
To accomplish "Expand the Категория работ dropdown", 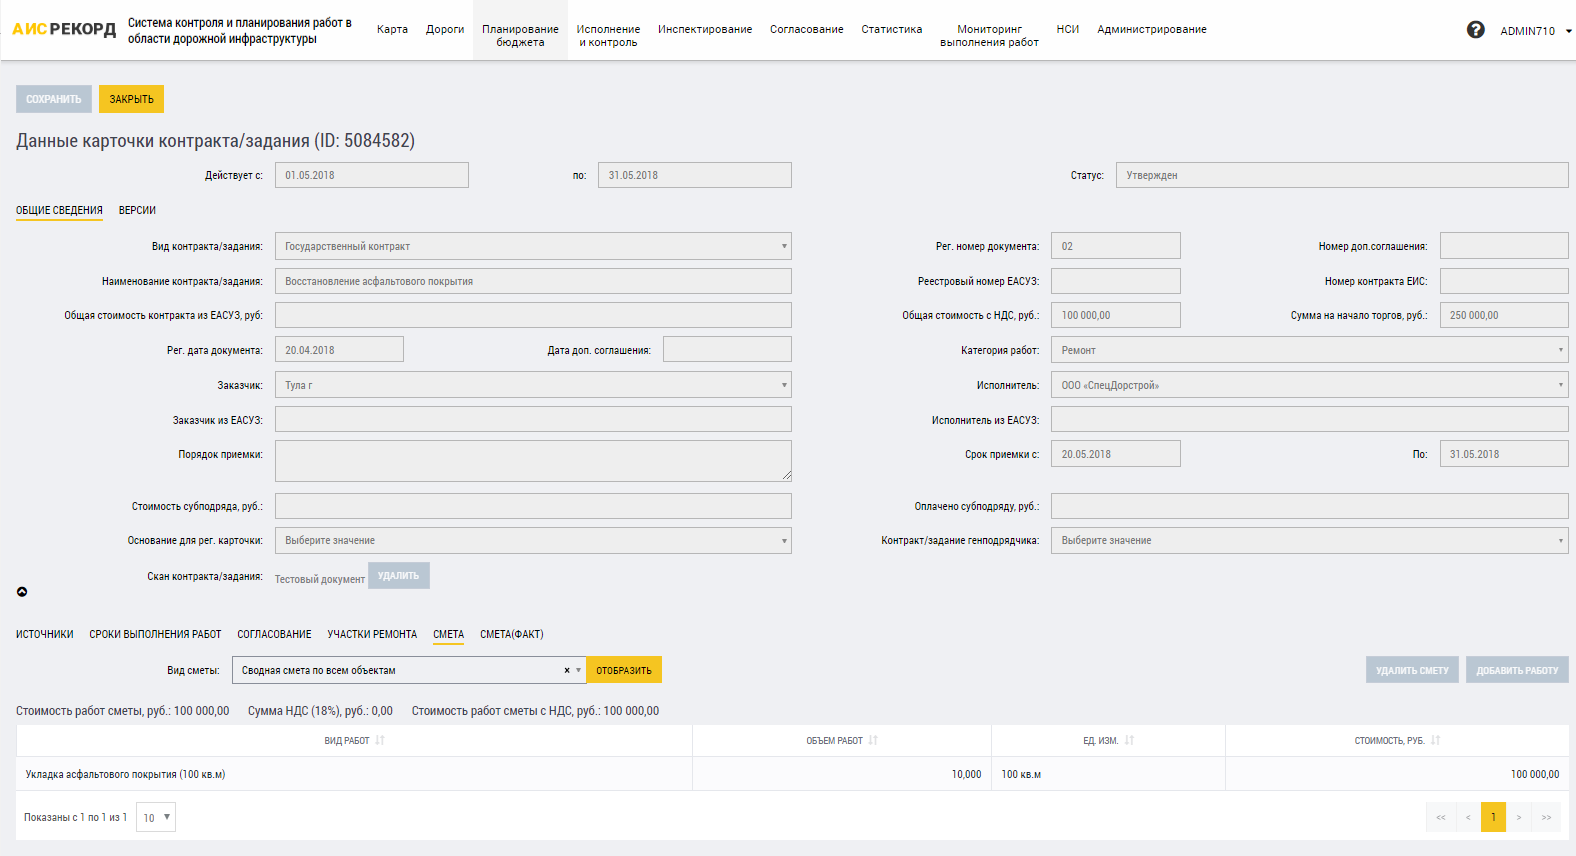I will [1309, 350].
